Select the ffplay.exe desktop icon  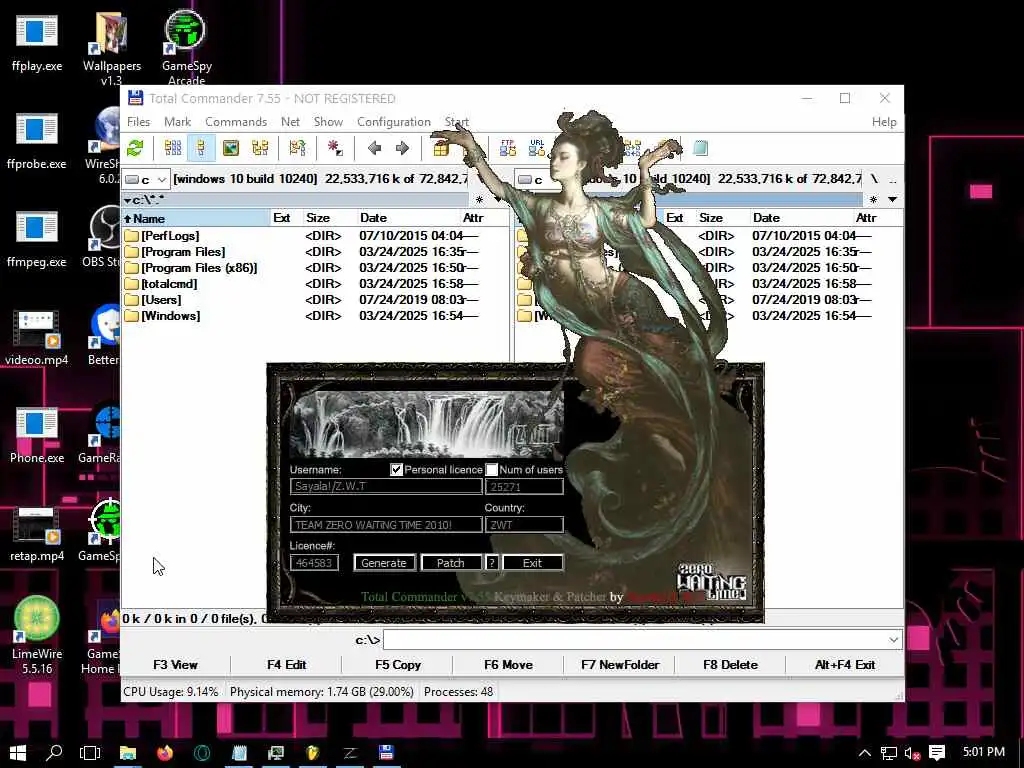pyautogui.click(x=37, y=40)
